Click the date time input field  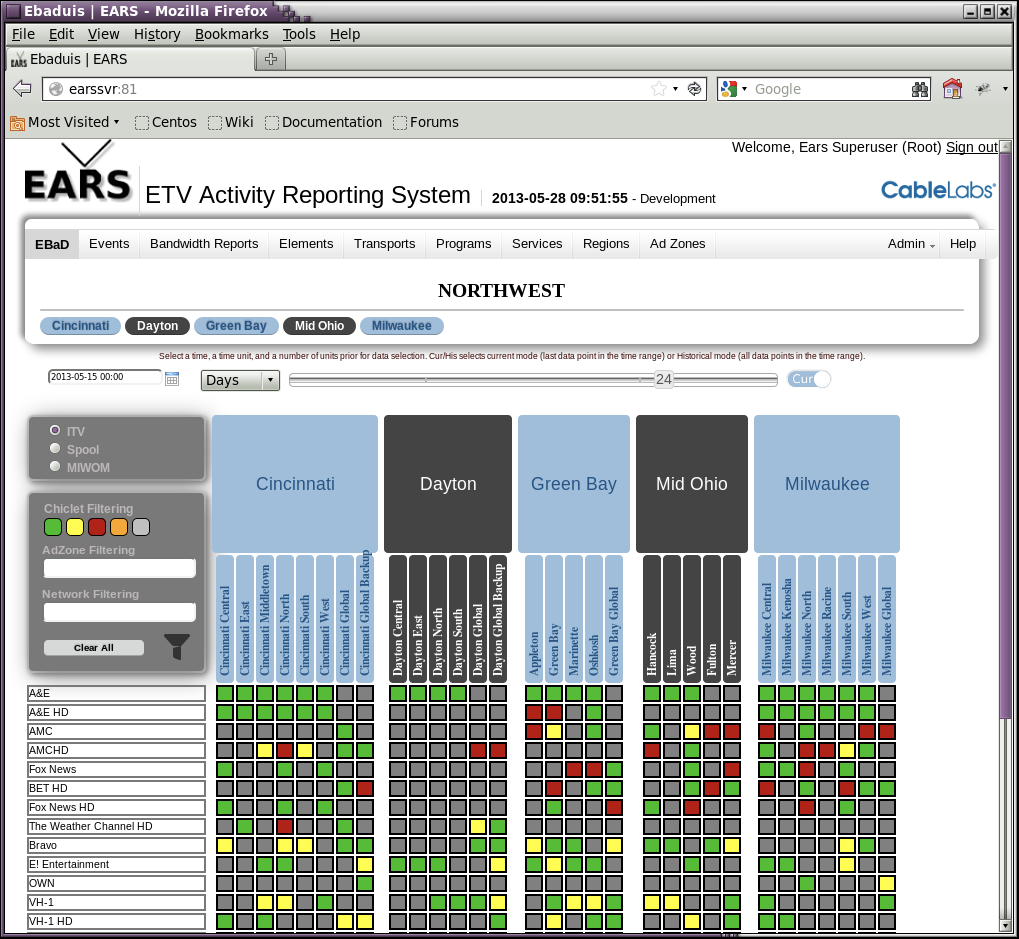tap(105, 377)
